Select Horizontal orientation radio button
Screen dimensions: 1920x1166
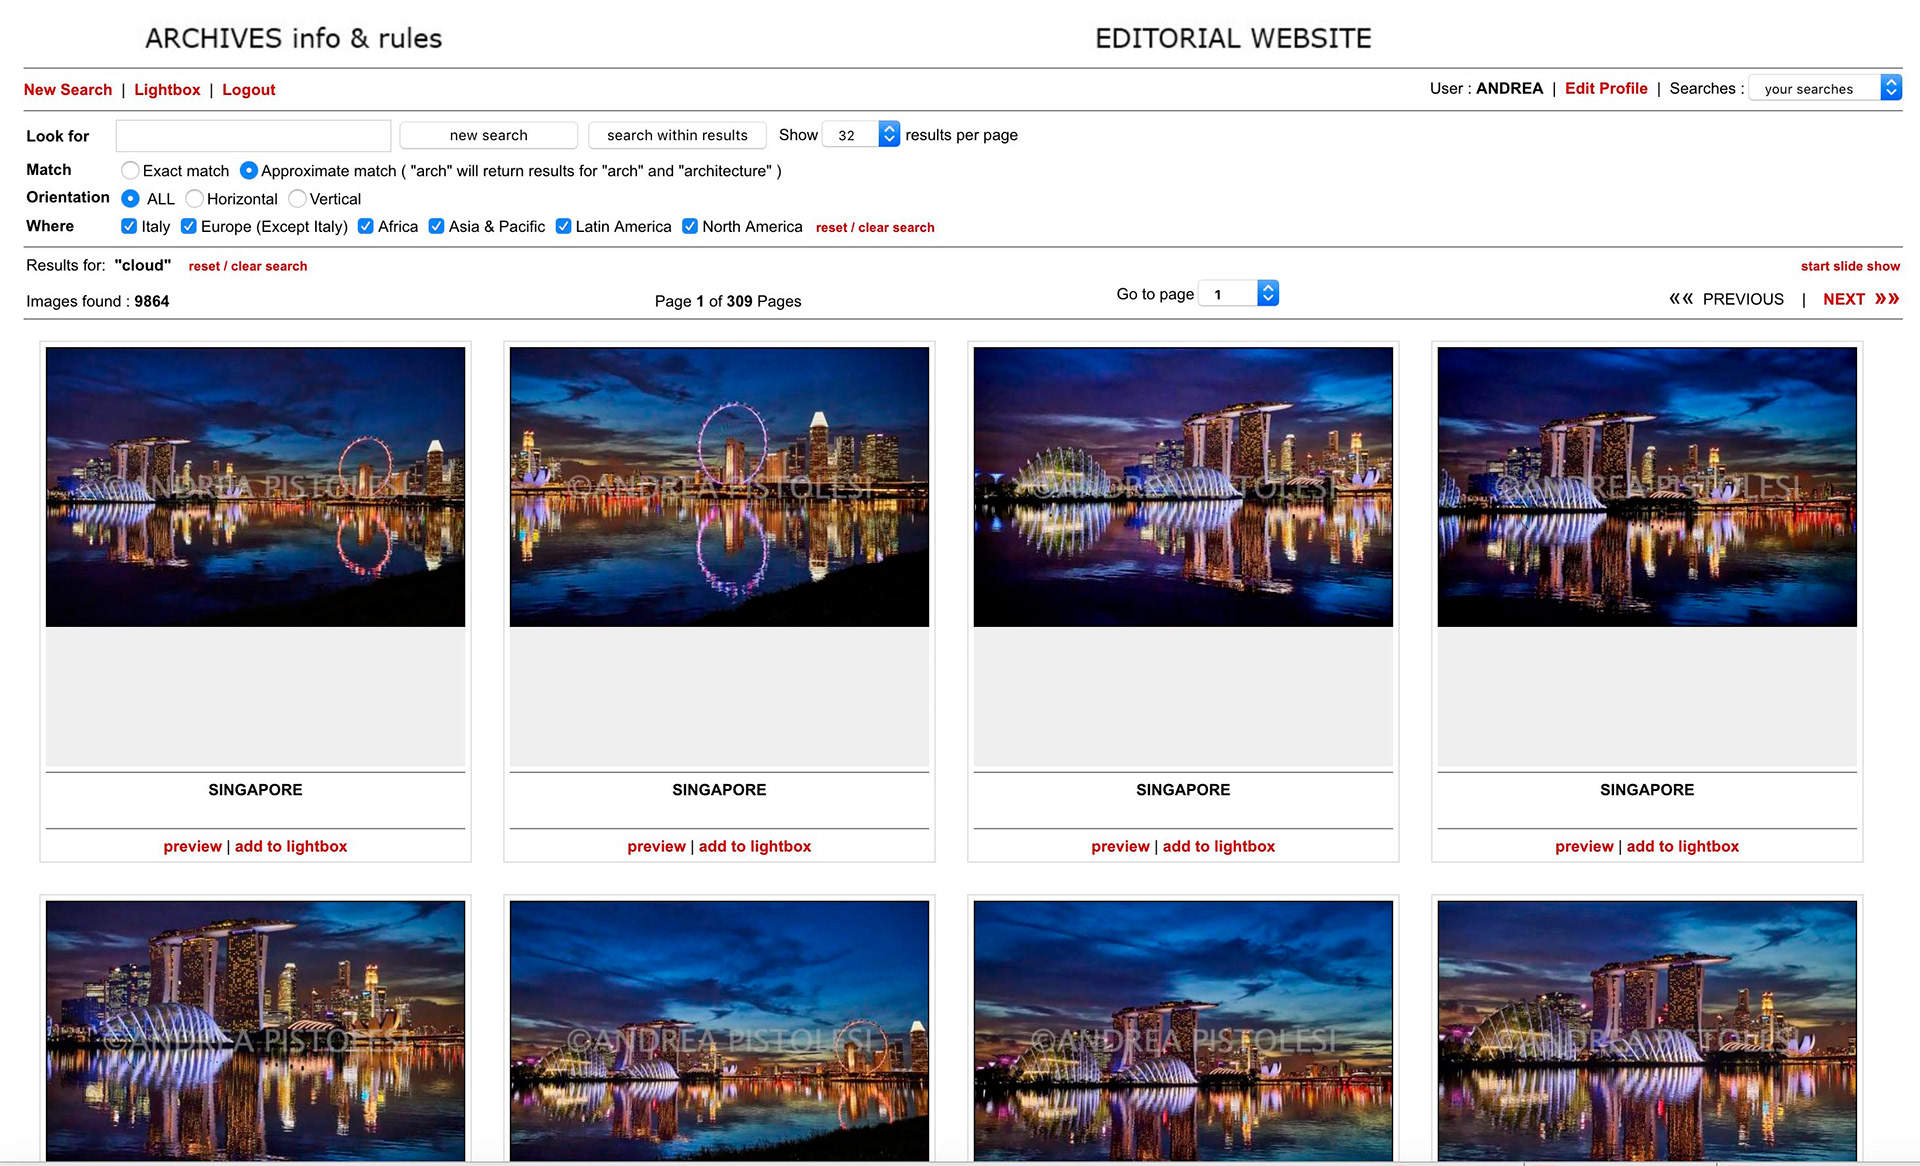point(194,198)
